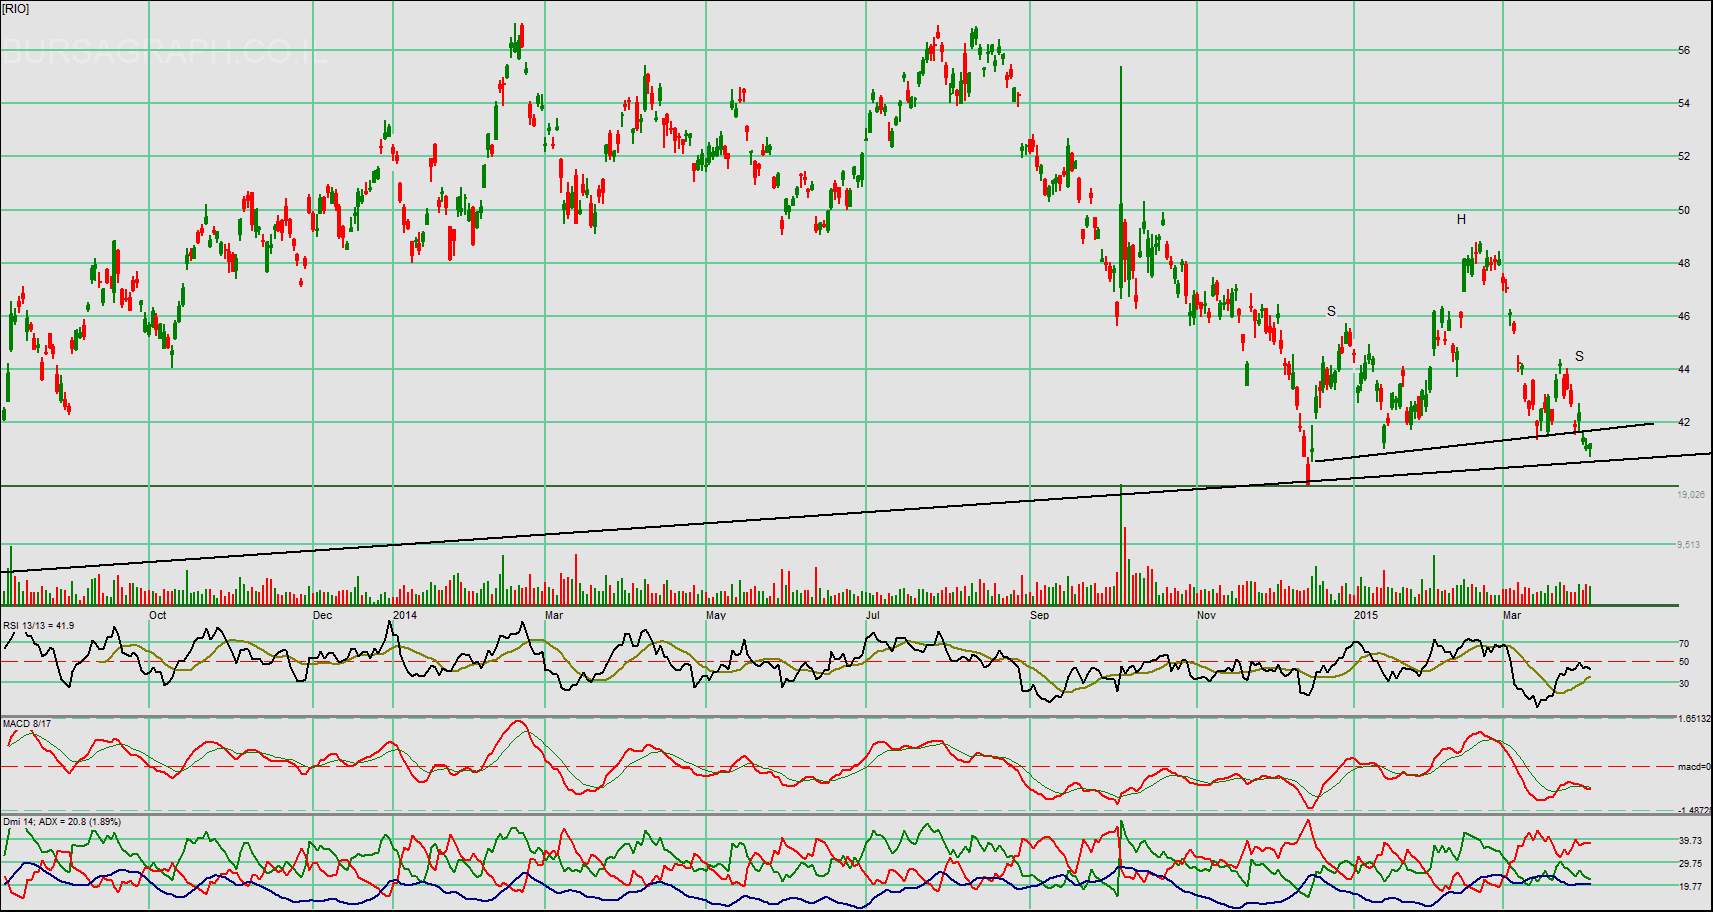Click the 2014 year axis label
Screen dimensions: 1713x912
405,615
